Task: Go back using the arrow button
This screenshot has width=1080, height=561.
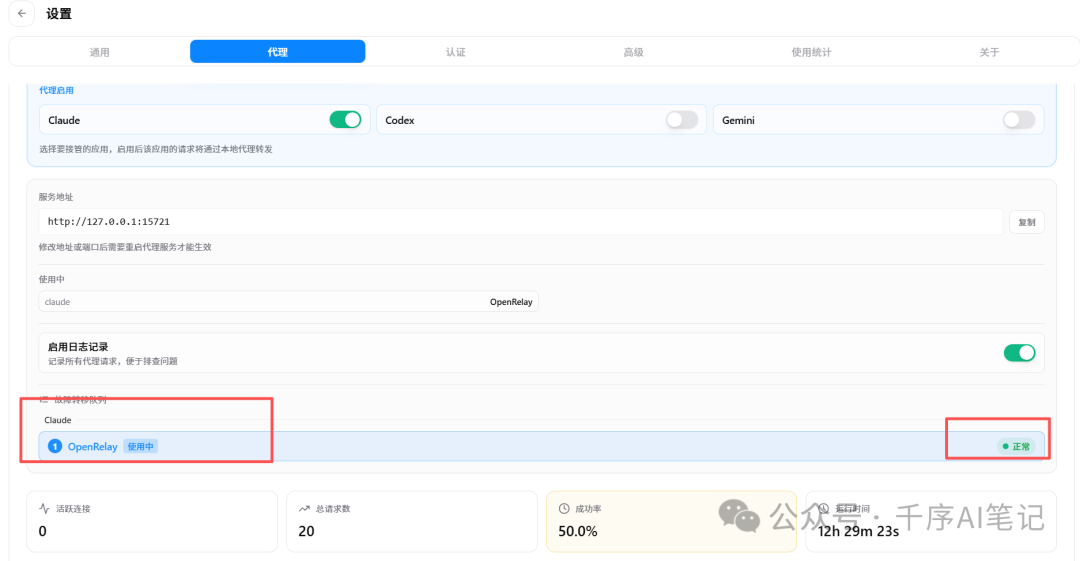Action: coord(22,13)
